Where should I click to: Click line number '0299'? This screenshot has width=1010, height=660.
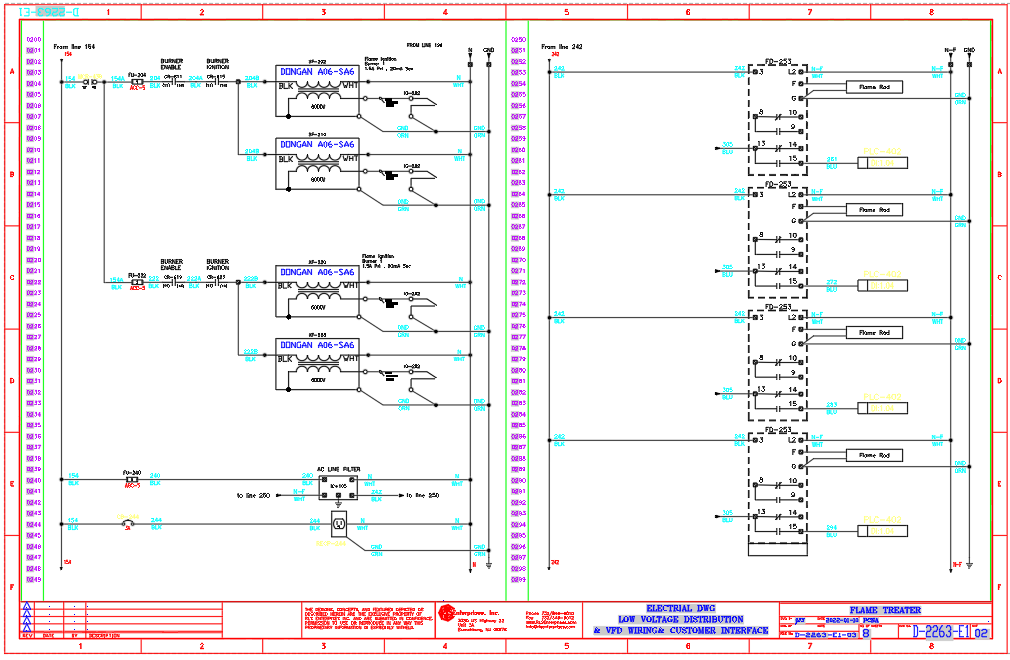point(518,580)
